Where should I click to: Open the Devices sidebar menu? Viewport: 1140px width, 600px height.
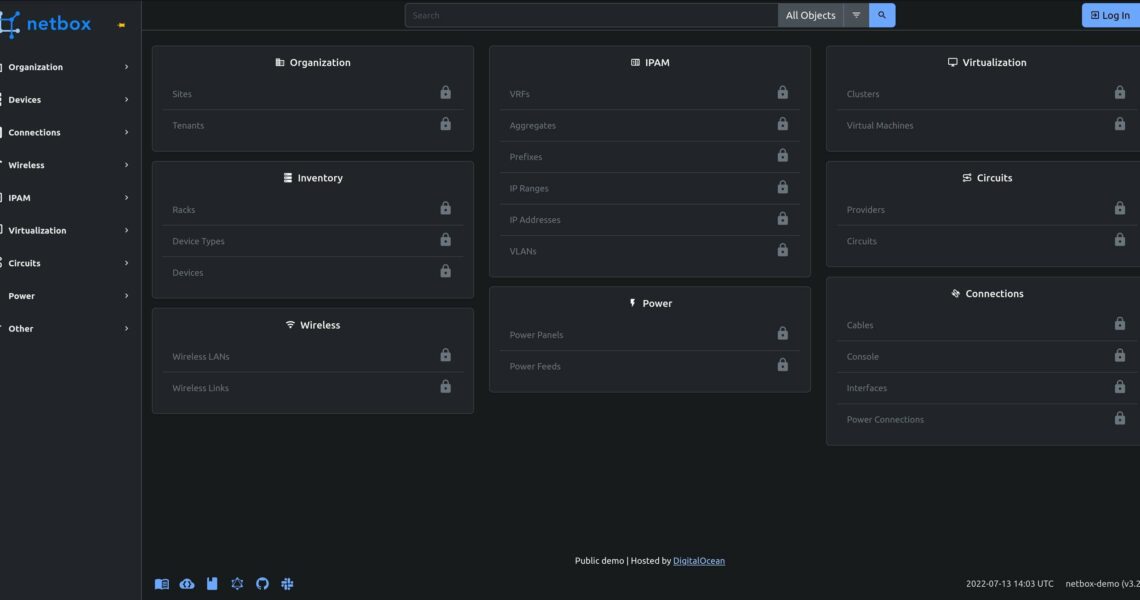click(66, 100)
